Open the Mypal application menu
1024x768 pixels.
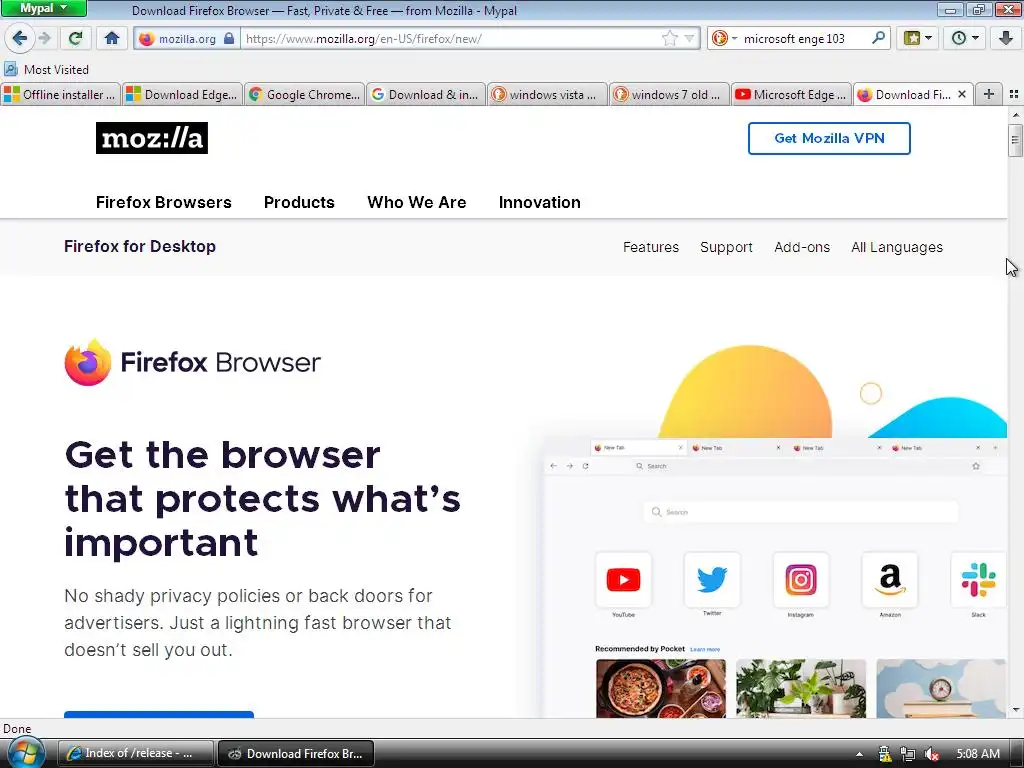click(x=43, y=8)
